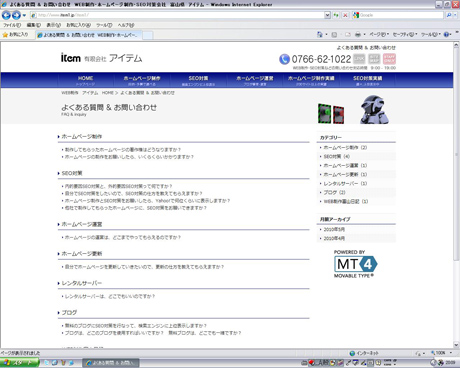Click the robot illustration in the banner
Screen dimensions: 460x368
[x=374, y=109]
